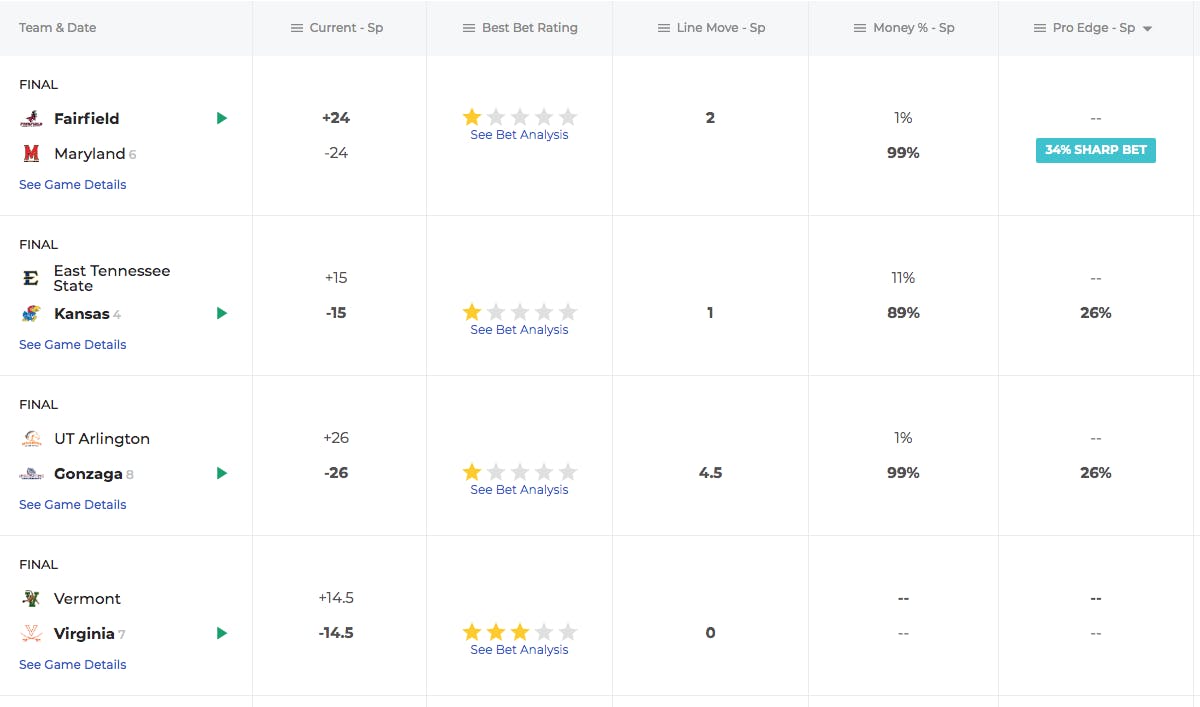Click the green arrow beside Fairfield
The width and height of the screenshot is (1200, 707).
(x=222, y=118)
